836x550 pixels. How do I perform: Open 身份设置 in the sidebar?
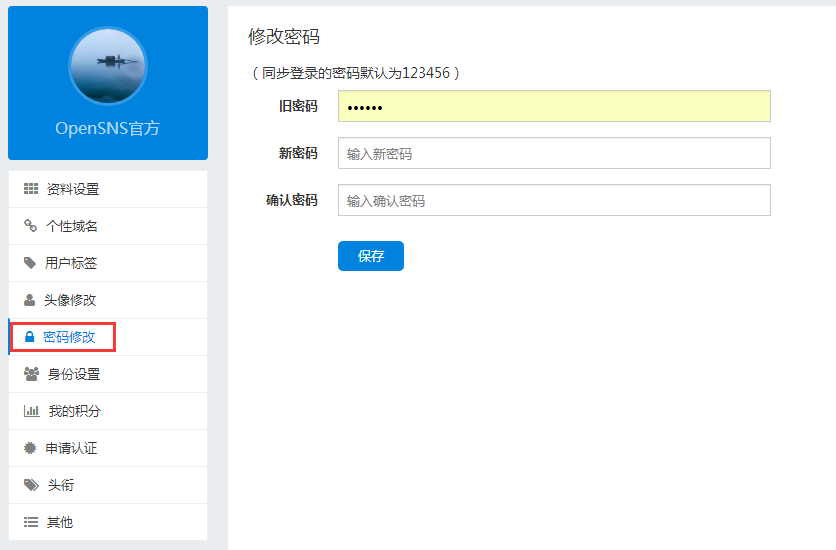point(108,374)
